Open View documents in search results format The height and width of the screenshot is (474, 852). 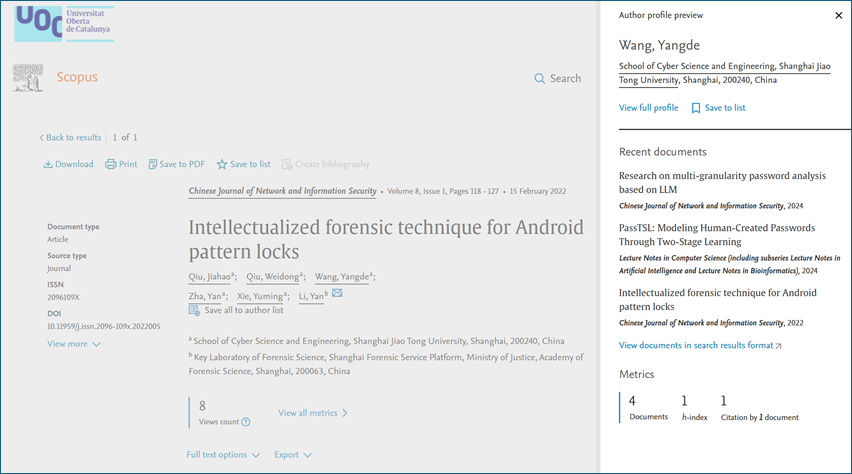699,345
